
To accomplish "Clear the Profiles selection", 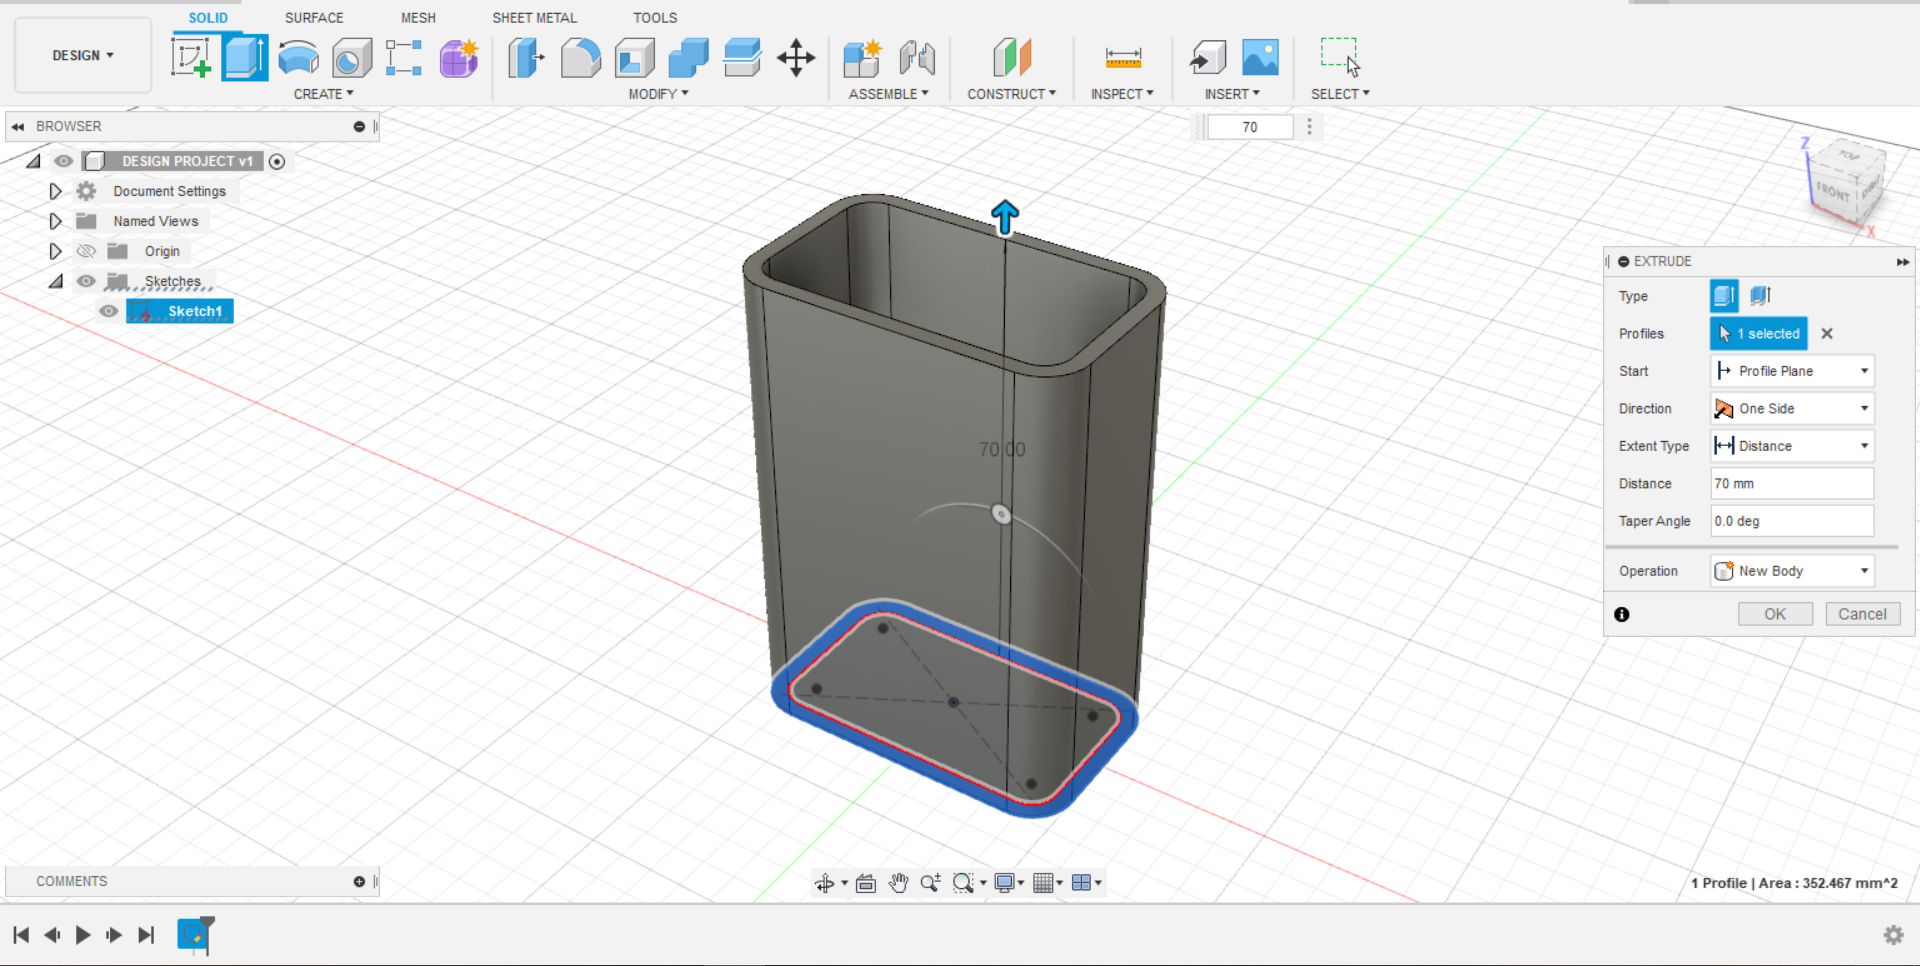I will pyautogui.click(x=1827, y=334).
